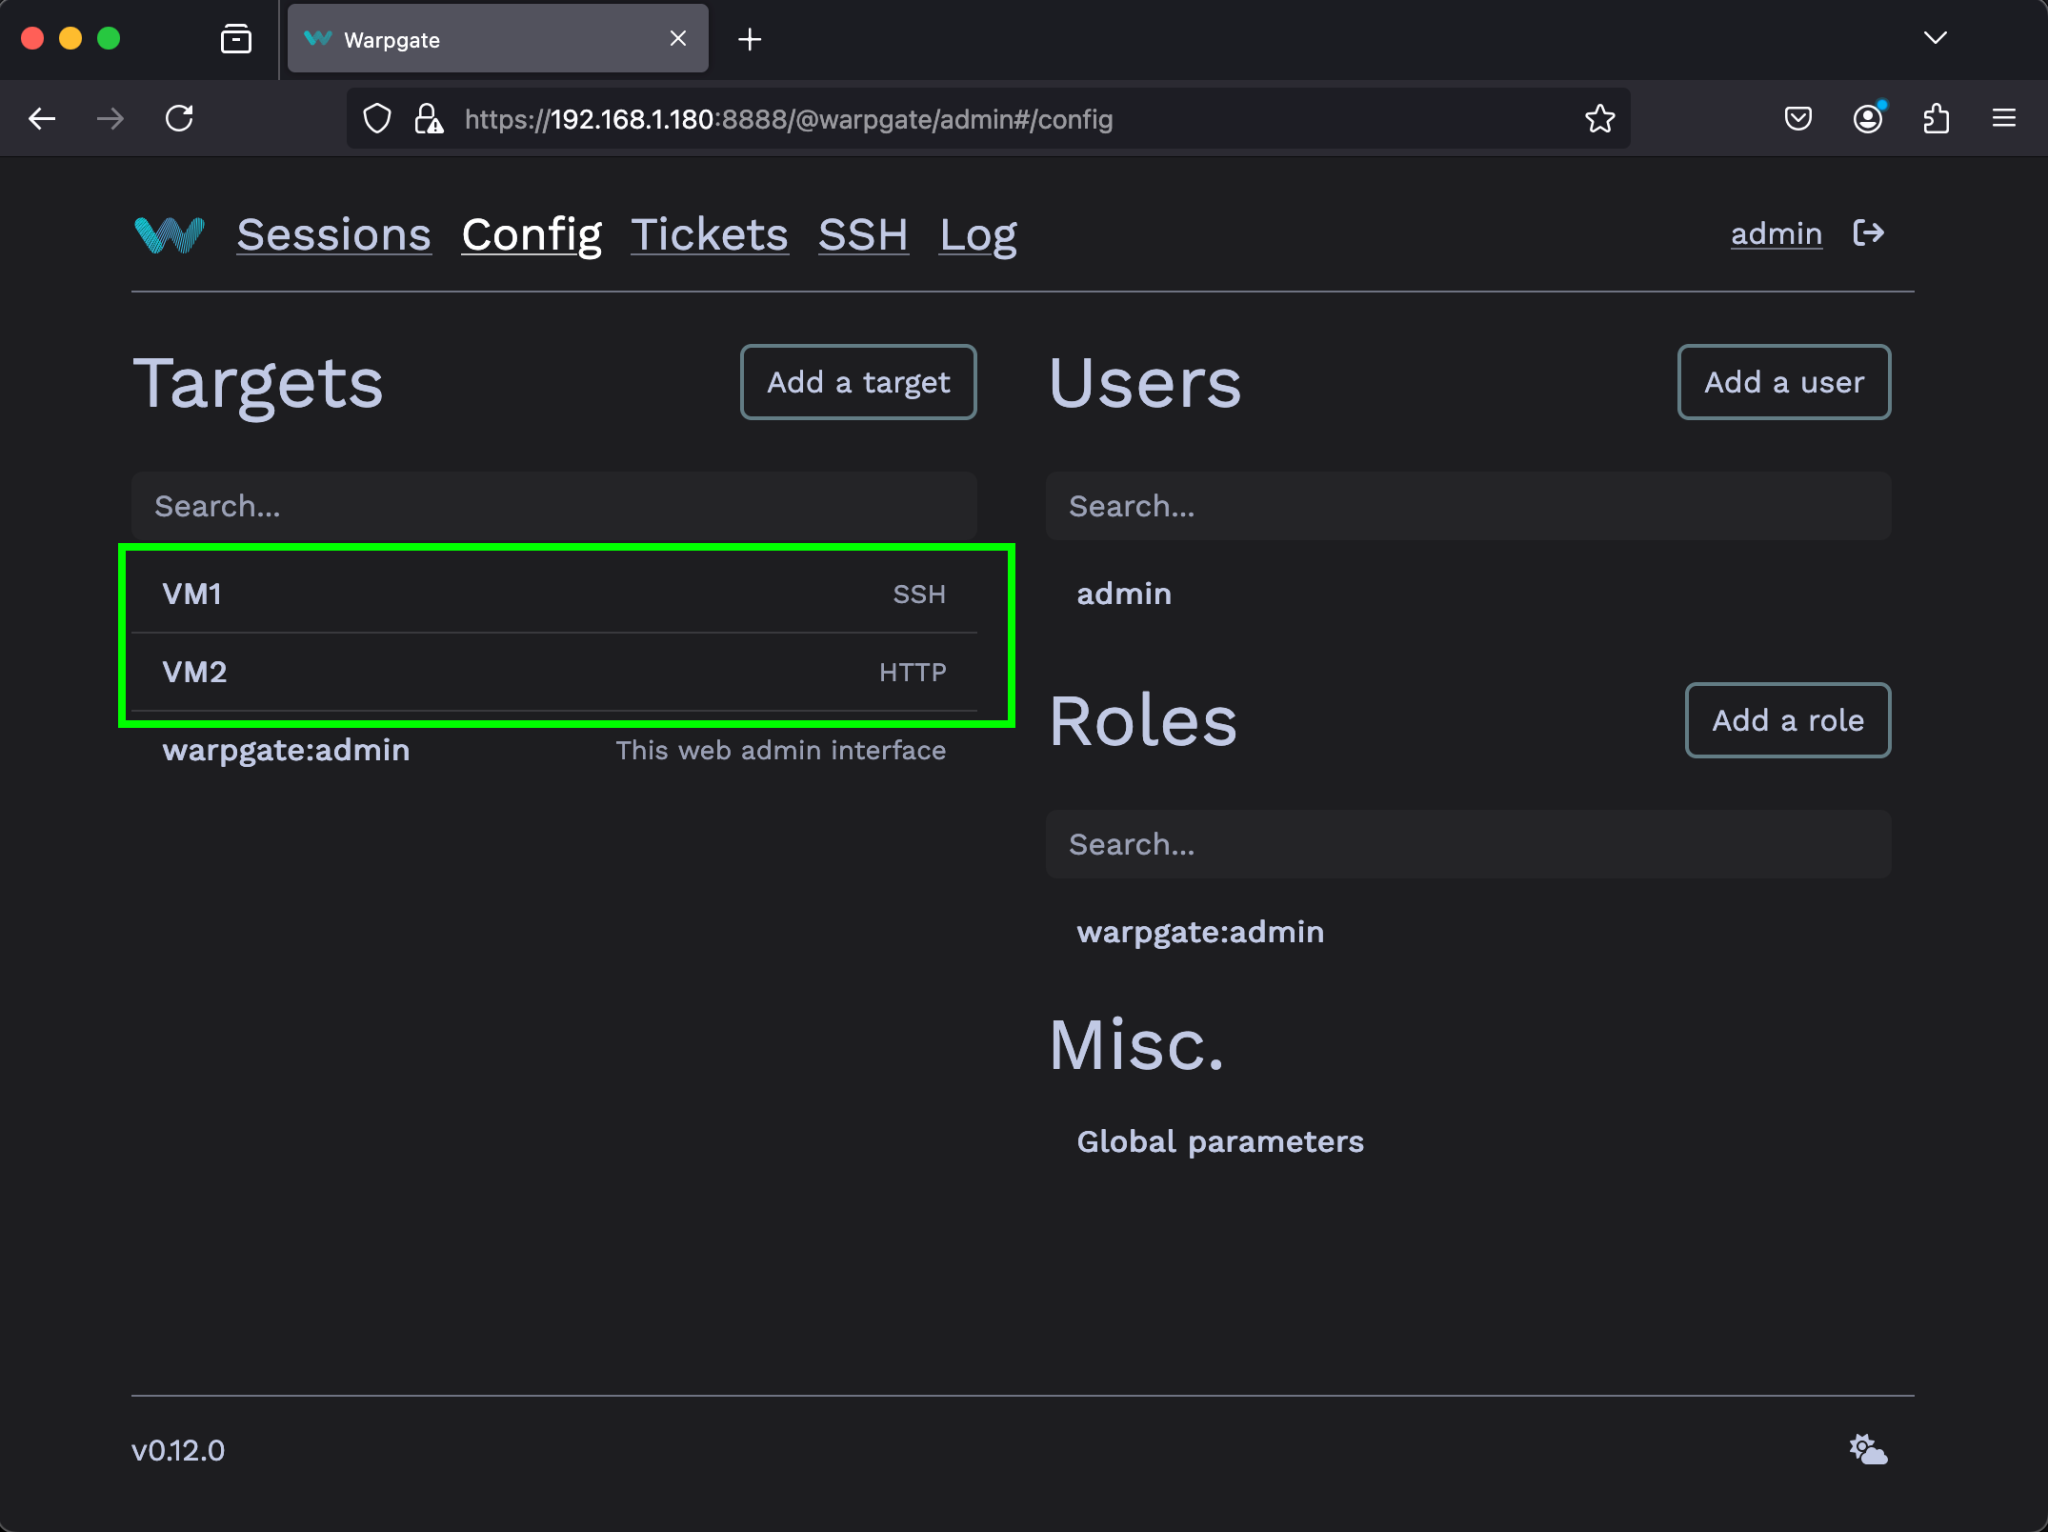Bookmark this page with the star icon
This screenshot has height=1532, width=2048.
tap(1600, 118)
